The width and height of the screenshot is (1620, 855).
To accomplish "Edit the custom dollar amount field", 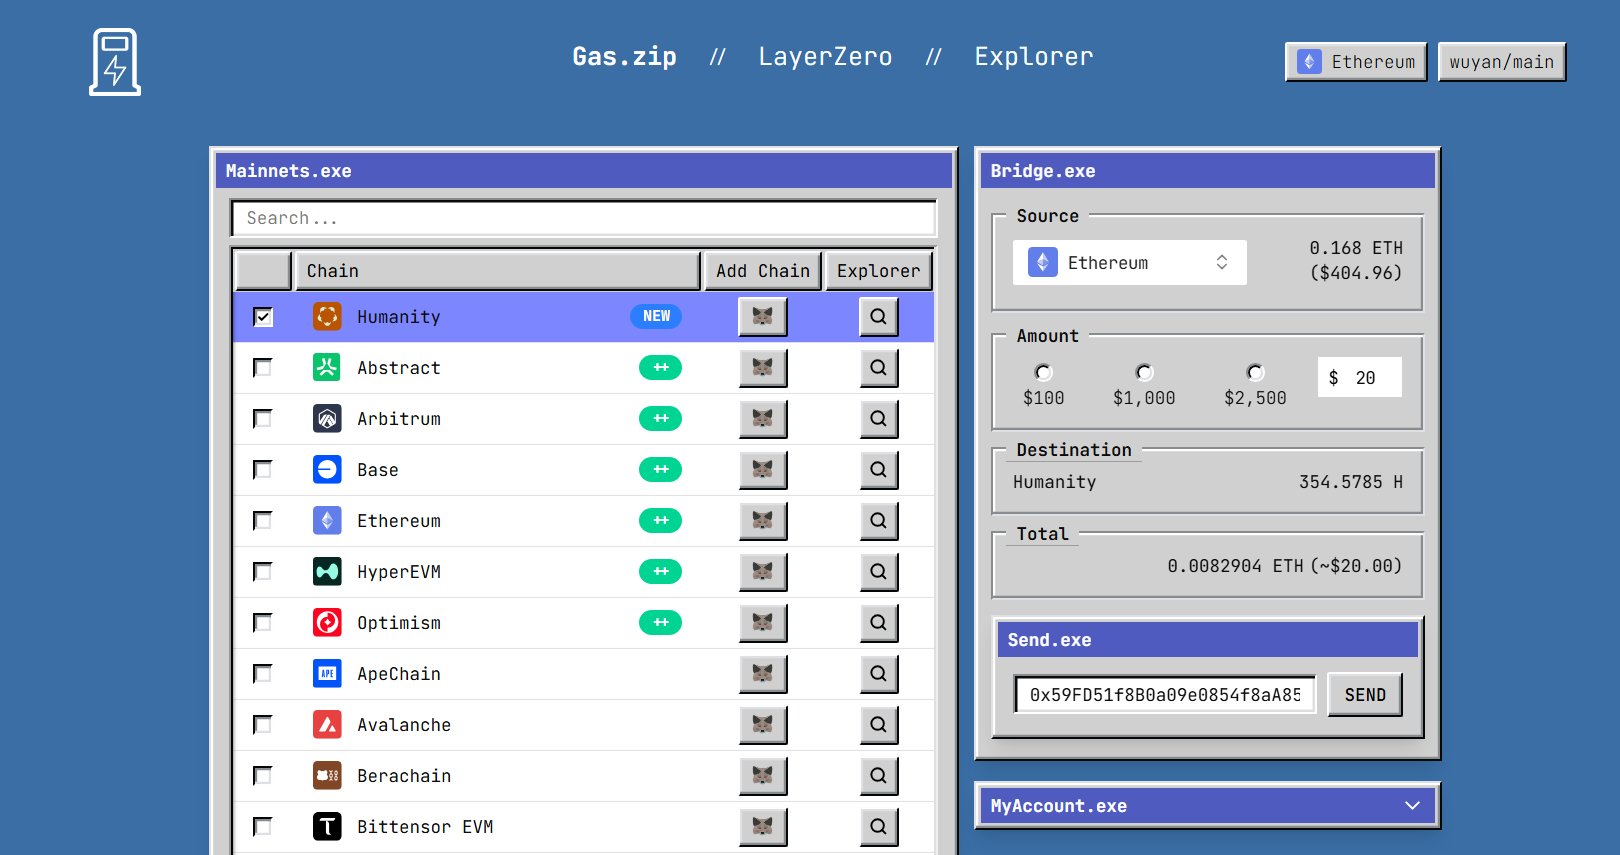I will (1359, 377).
